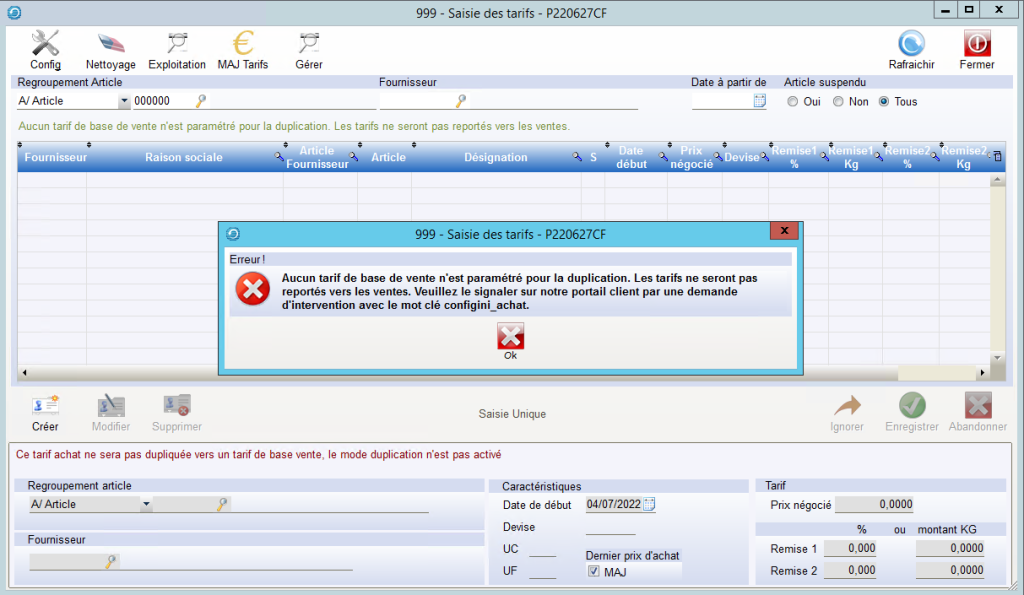The image size is (1024, 595).
Task: Select the Oui radio button
Action: 793,102
